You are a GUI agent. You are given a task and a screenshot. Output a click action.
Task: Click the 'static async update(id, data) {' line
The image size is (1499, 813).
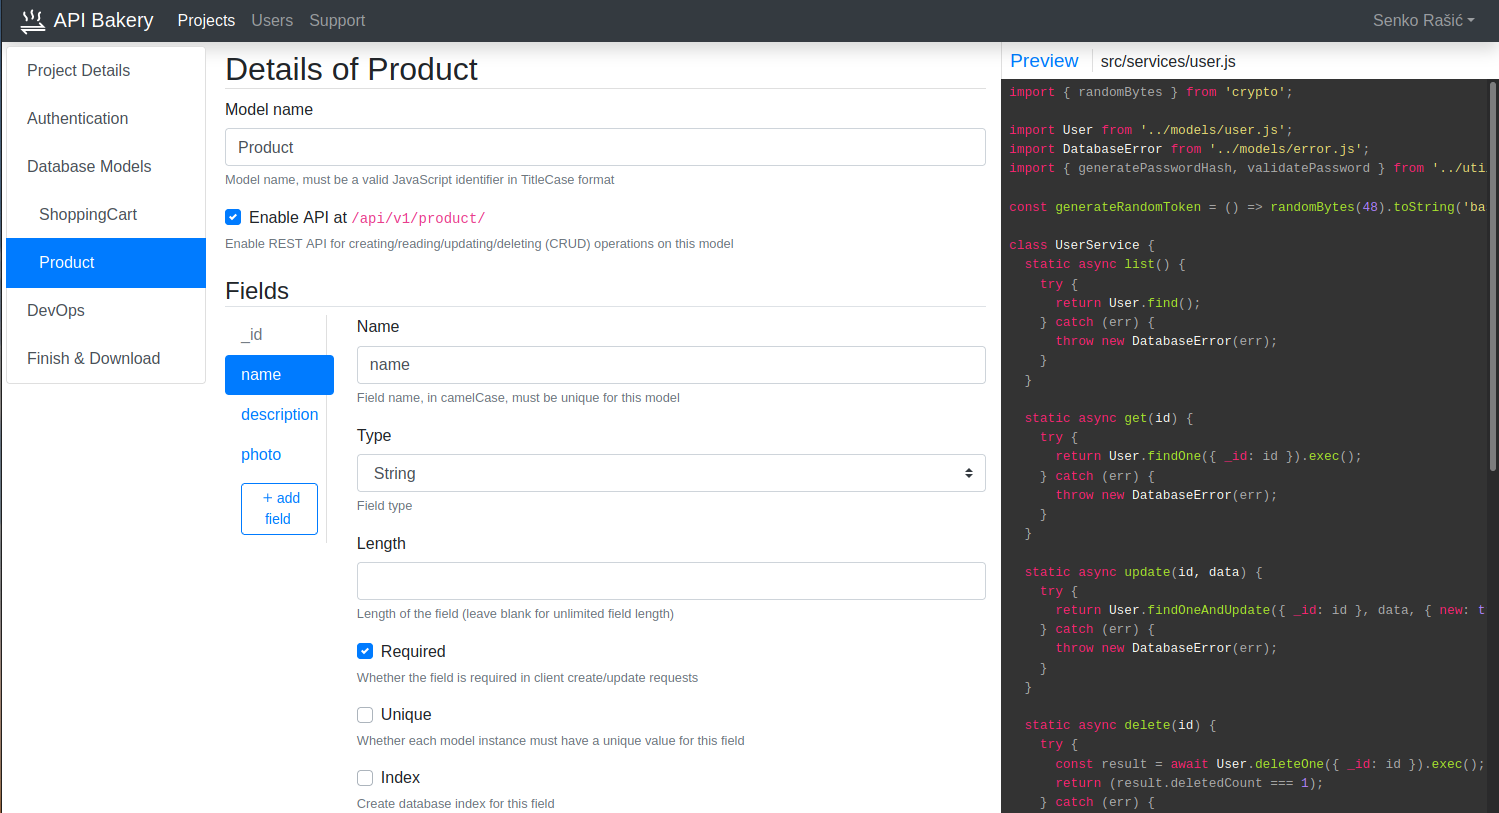coord(1144,572)
